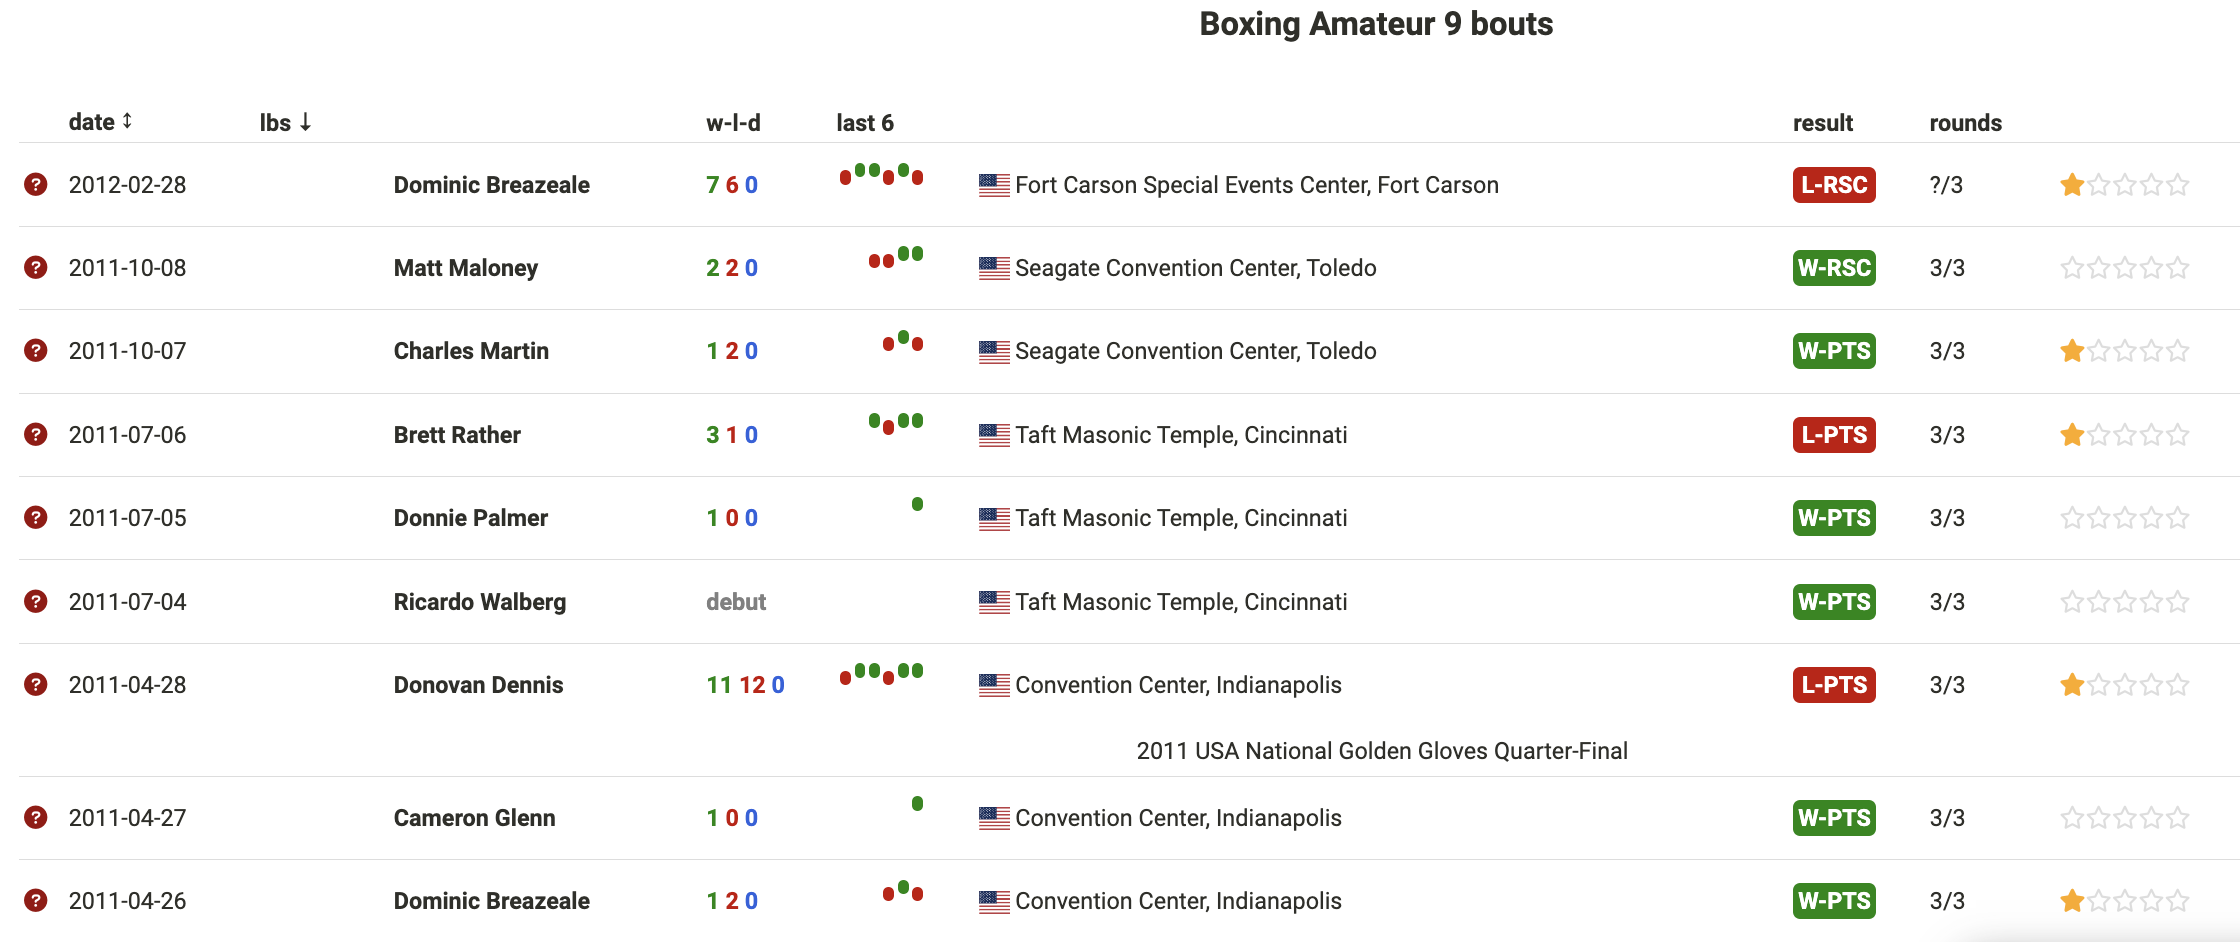Toggle the yellow star on the Donovan Dennis row
2240x942 pixels.
(x=2073, y=685)
